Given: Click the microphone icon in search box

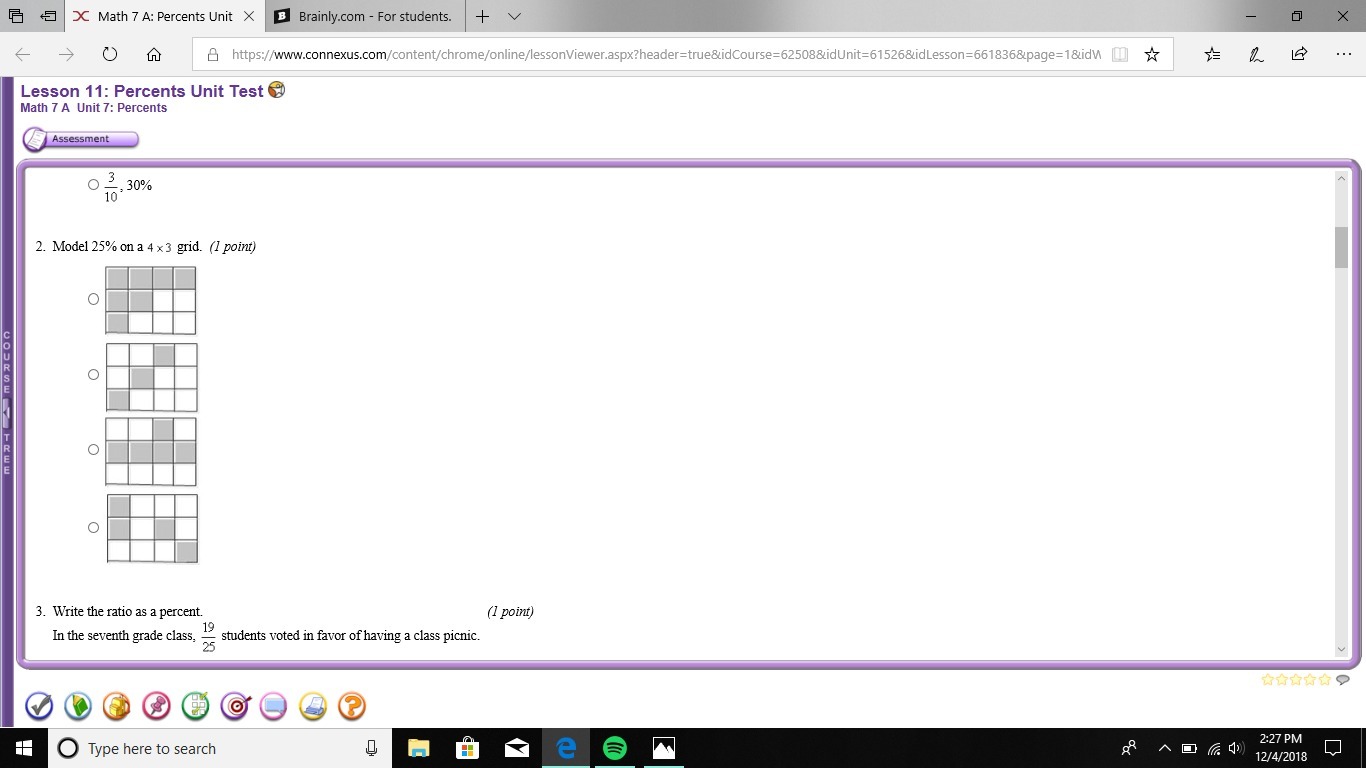Looking at the screenshot, I should click(x=371, y=748).
